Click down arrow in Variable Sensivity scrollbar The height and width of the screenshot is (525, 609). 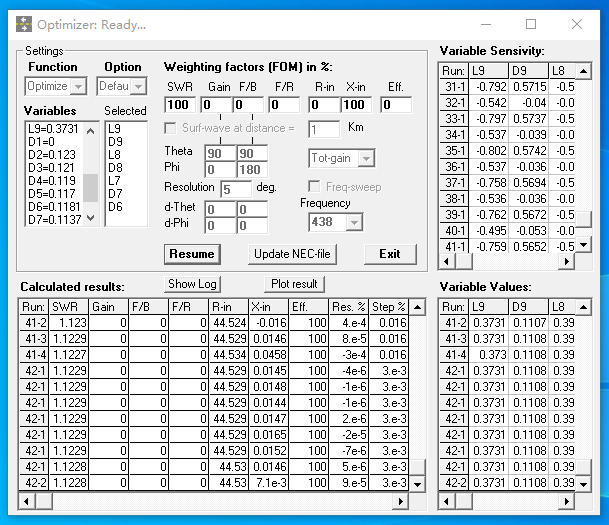(583, 245)
